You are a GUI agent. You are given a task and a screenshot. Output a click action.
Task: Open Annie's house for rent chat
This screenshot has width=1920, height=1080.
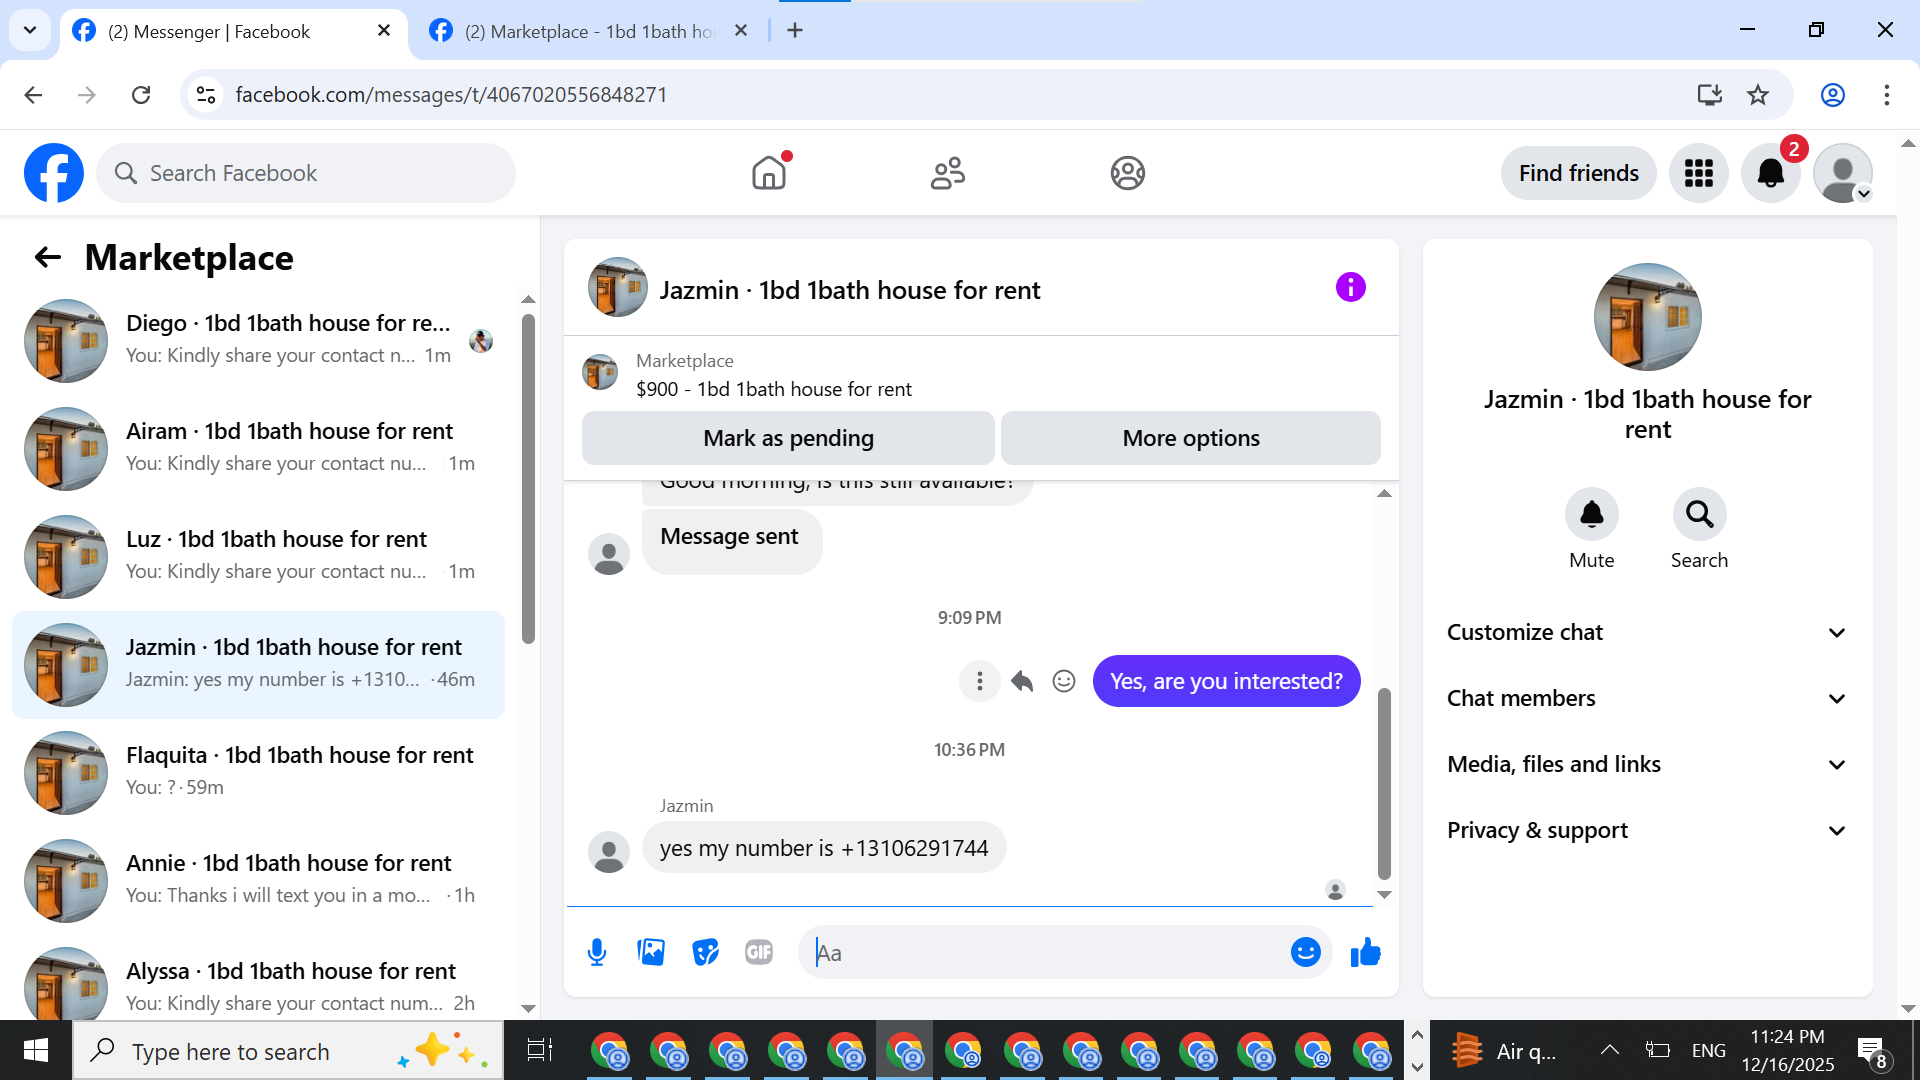coord(258,881)
